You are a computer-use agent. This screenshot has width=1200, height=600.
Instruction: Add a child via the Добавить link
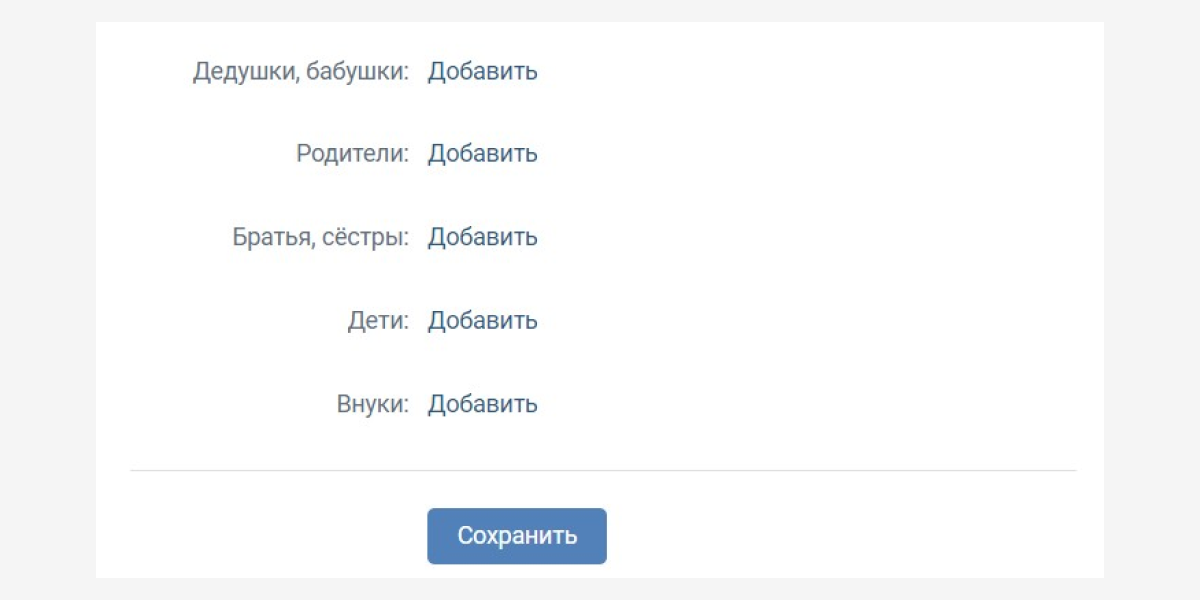pos(483,321)
